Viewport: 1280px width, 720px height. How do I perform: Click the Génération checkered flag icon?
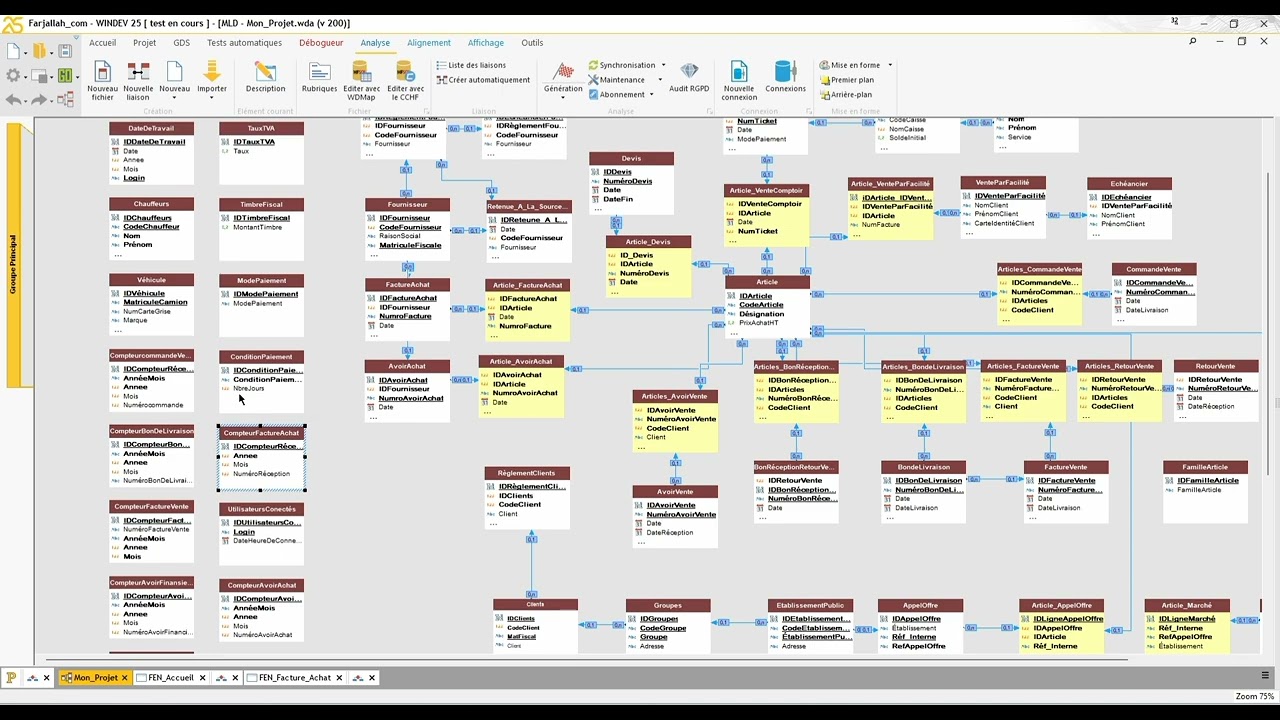click(563, 72)
